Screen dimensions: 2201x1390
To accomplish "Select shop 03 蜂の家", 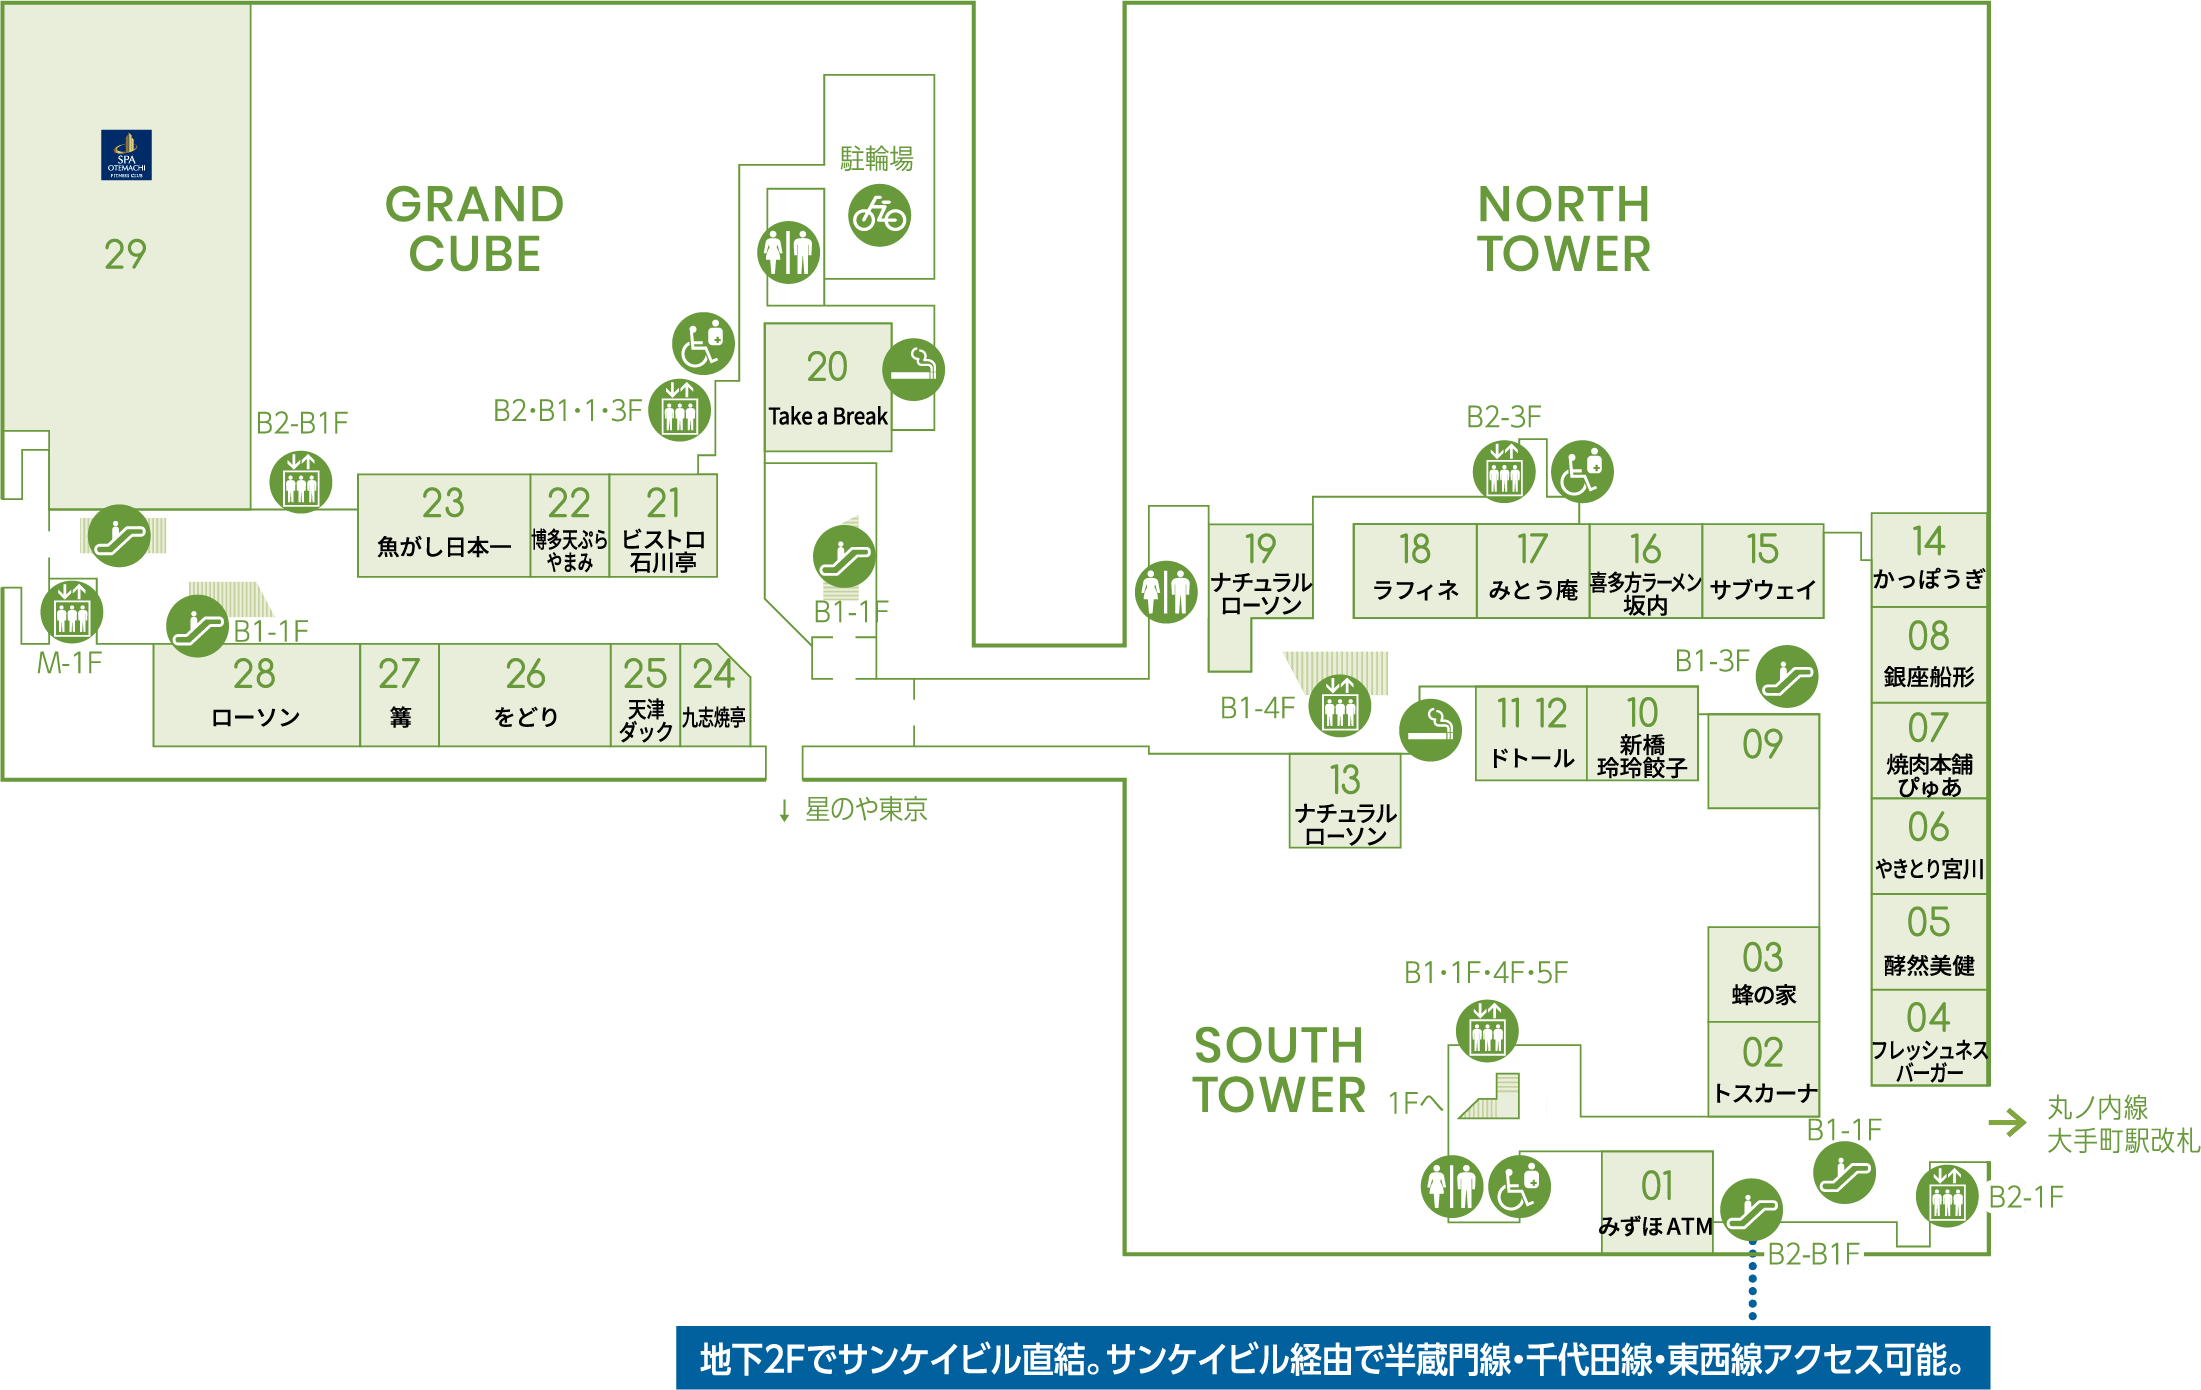I will (1763, 975).
